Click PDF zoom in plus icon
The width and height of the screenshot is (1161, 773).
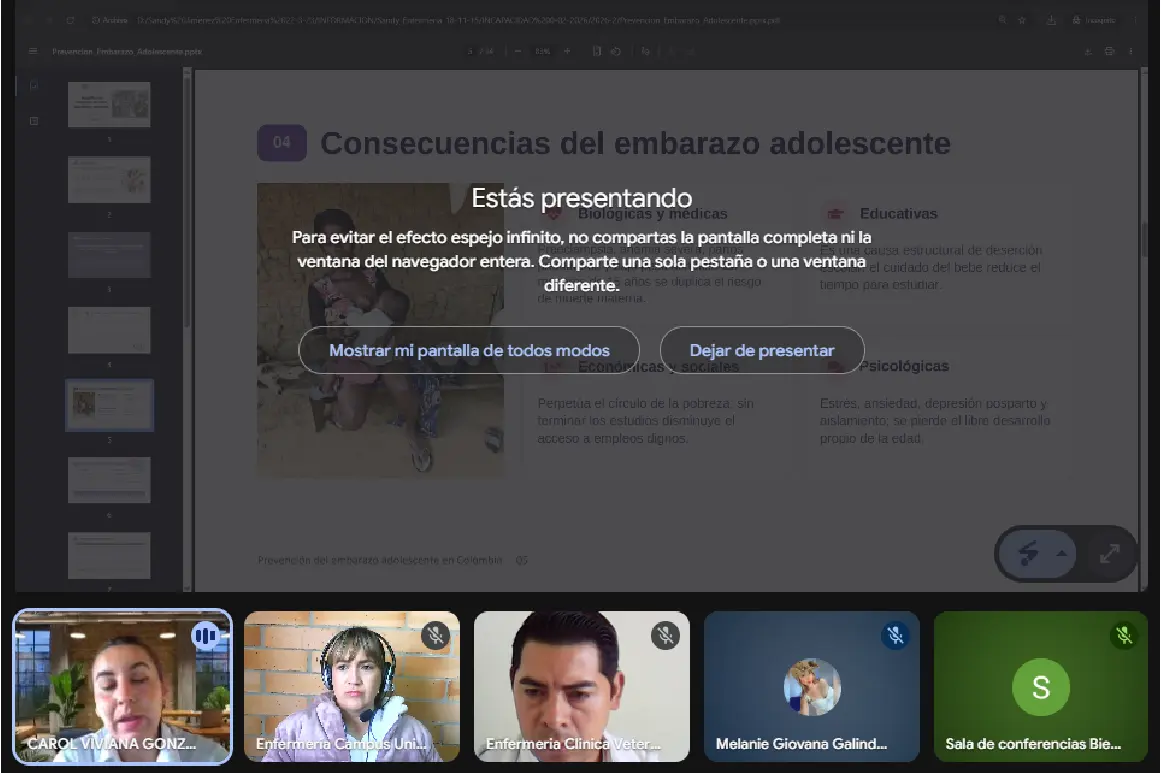click(x=567, y=52)
